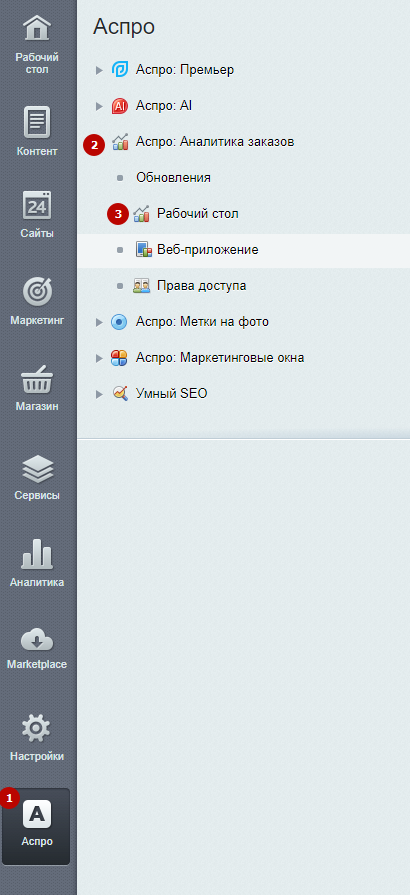The height and width of the screenshot is (895, 410).
Task: Expand the Аспро: Премьер tree node
Action: (99, 70)
